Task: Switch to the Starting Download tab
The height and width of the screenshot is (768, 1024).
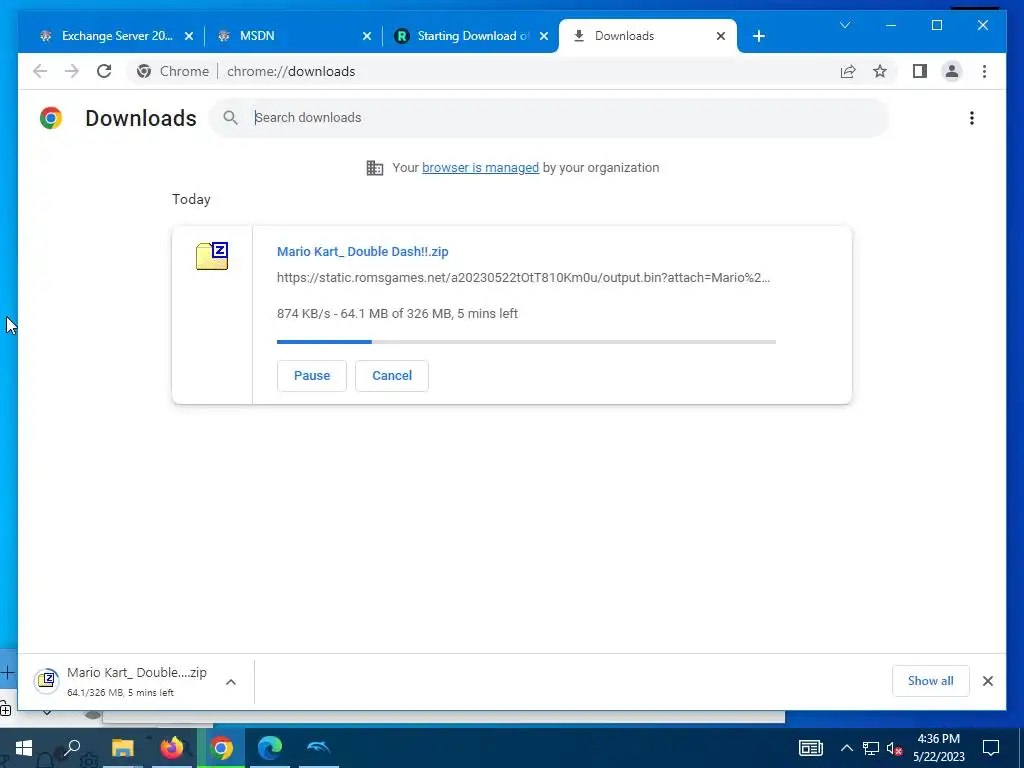Action: [470, 36]
